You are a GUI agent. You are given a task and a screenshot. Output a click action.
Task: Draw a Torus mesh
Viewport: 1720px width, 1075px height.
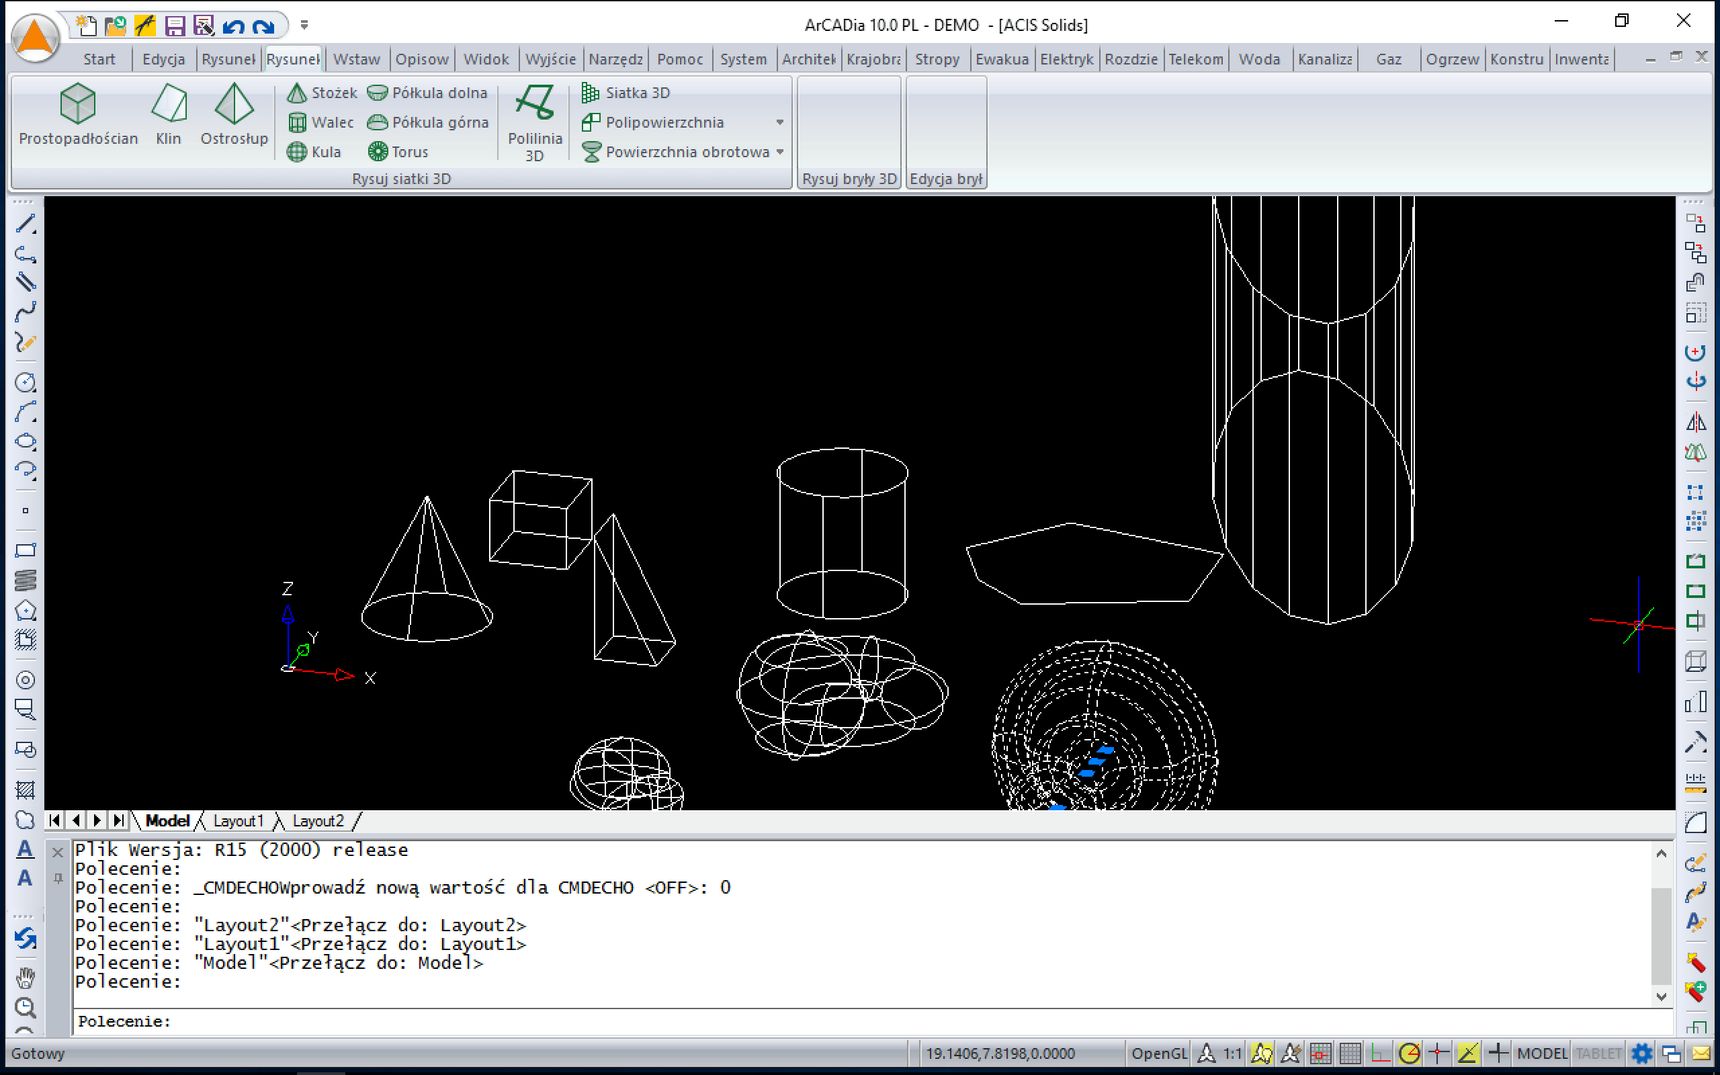coord(398,152)
